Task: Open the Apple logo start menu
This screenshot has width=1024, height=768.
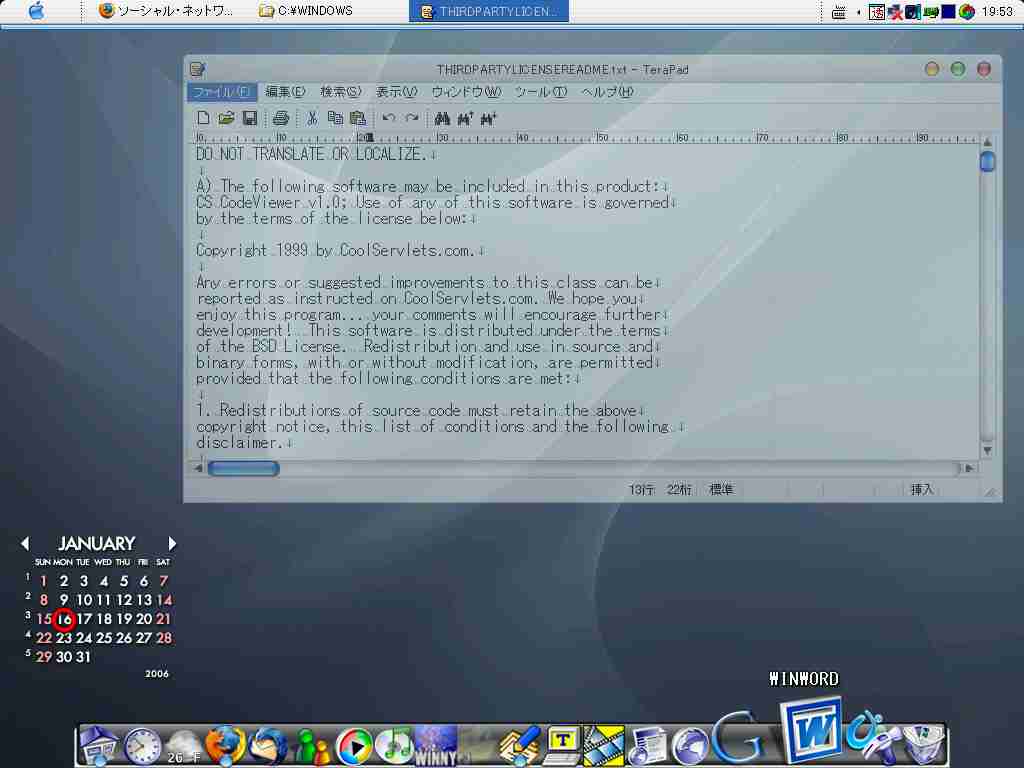Action: (37, 10)
